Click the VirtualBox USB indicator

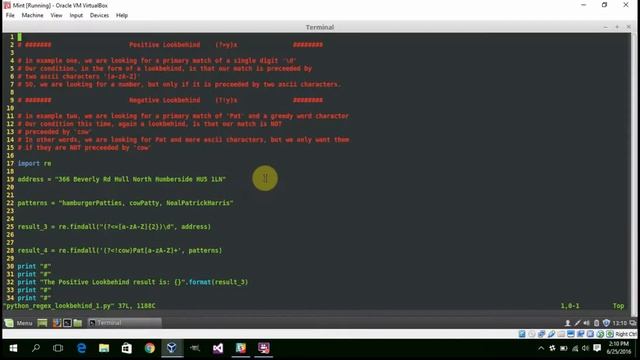point(551,334)
